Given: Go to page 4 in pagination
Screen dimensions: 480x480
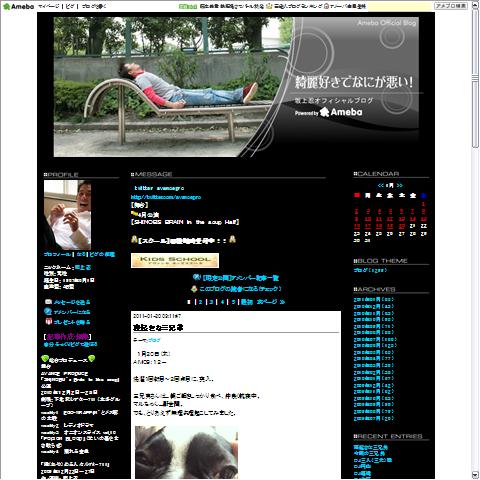Looking at the screenshot, I should [222, 302].
